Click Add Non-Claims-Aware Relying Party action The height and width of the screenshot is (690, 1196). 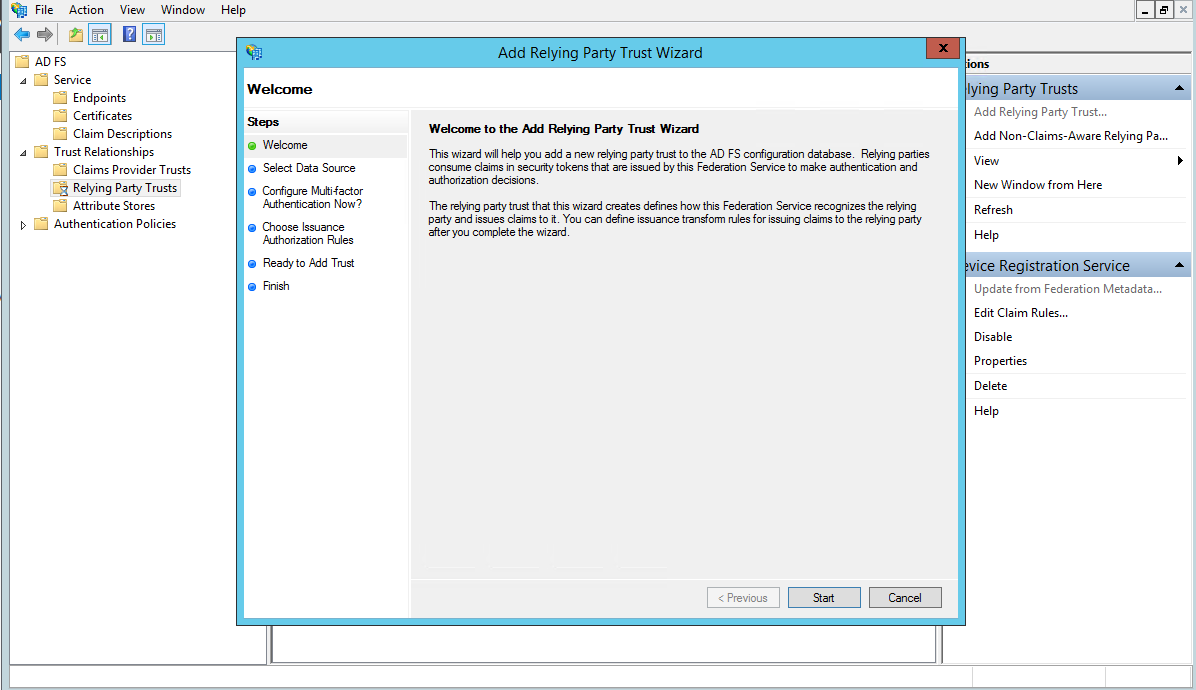pyautogui.click(x=1071, y=136)
